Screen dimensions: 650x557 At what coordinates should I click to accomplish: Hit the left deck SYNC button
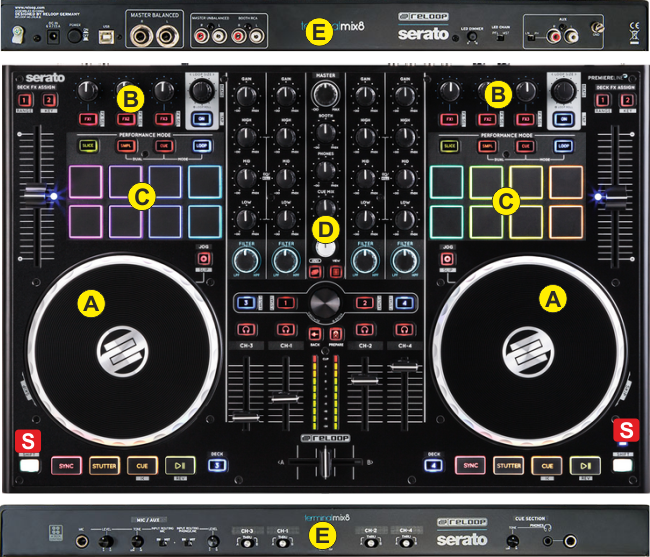click(66, 466)
